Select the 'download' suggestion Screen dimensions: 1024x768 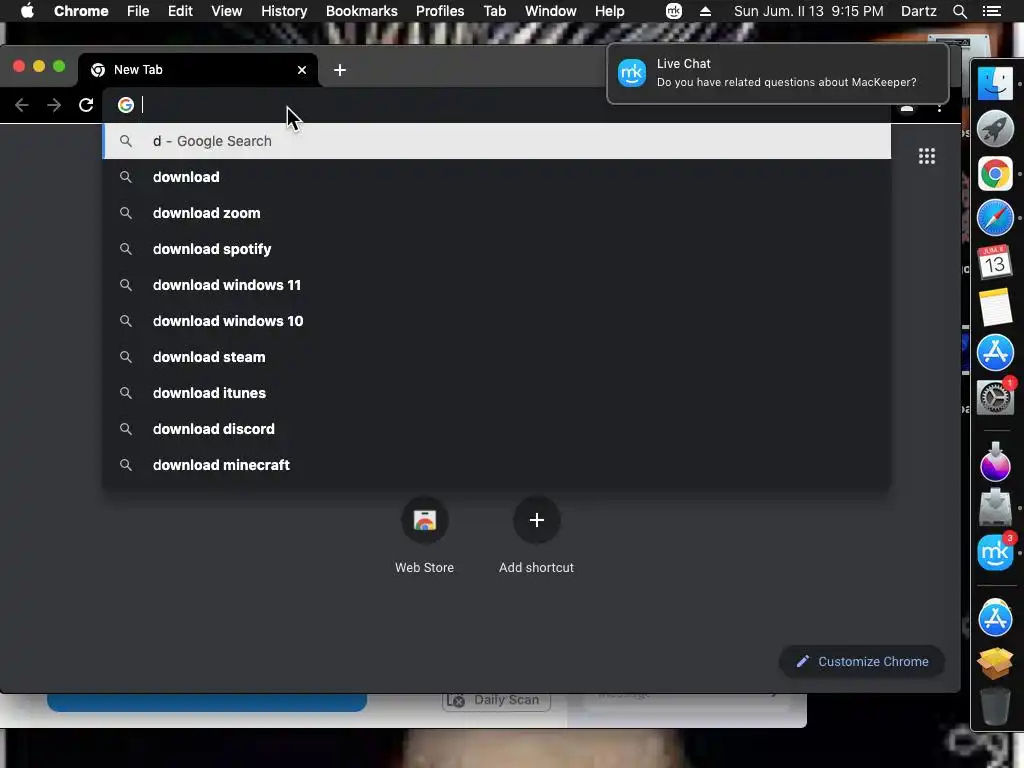click(x=496, y=177)
